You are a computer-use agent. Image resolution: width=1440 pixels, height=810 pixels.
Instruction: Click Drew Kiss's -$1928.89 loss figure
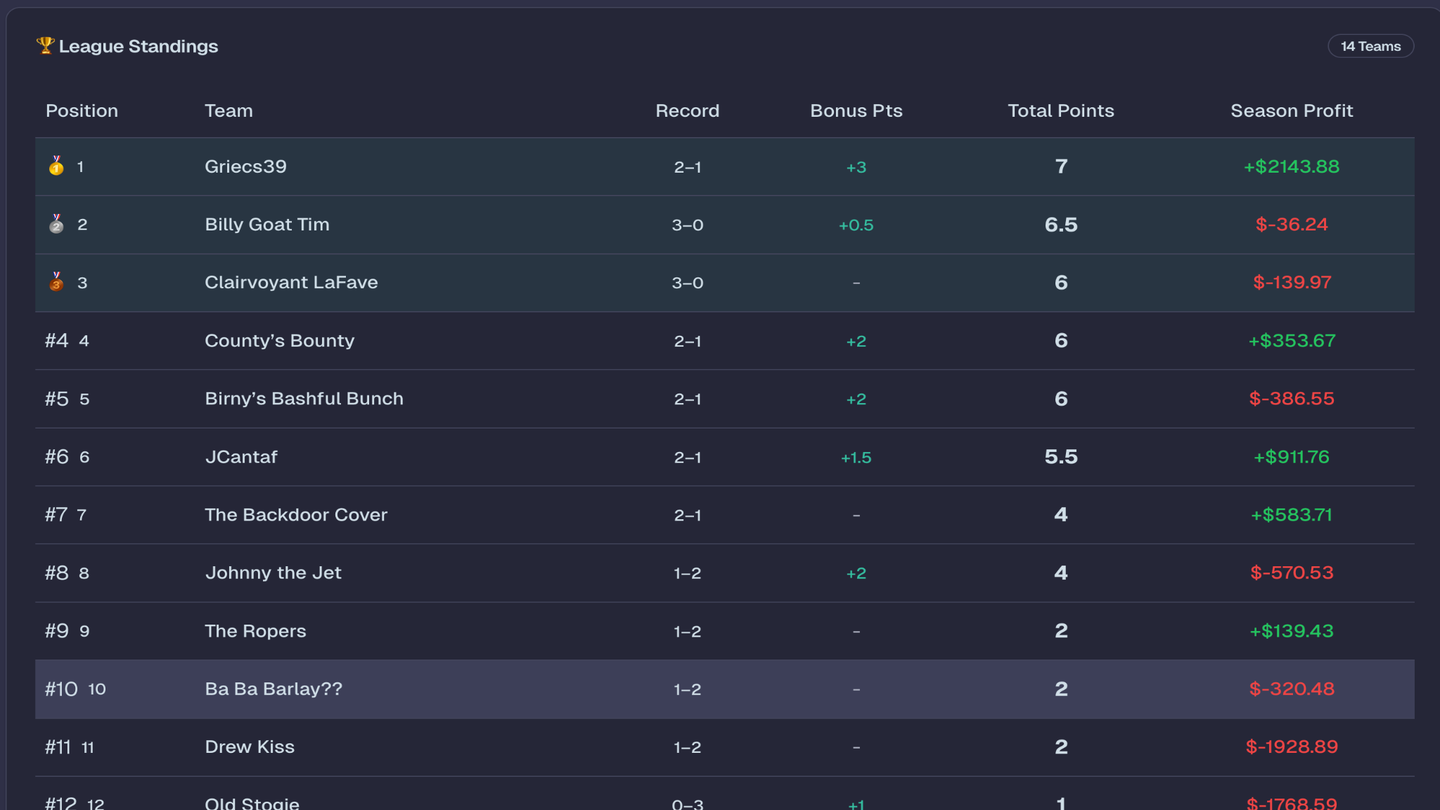click(1291, 746)
